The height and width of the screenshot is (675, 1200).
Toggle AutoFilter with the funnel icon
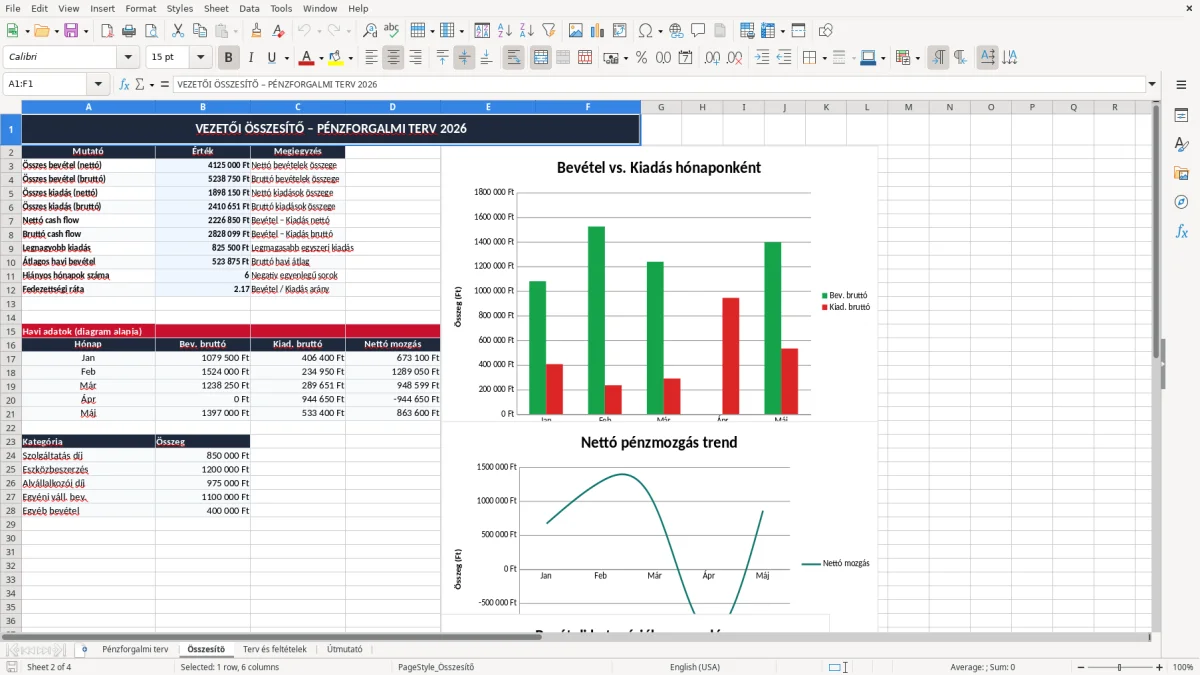pos(549,31)
